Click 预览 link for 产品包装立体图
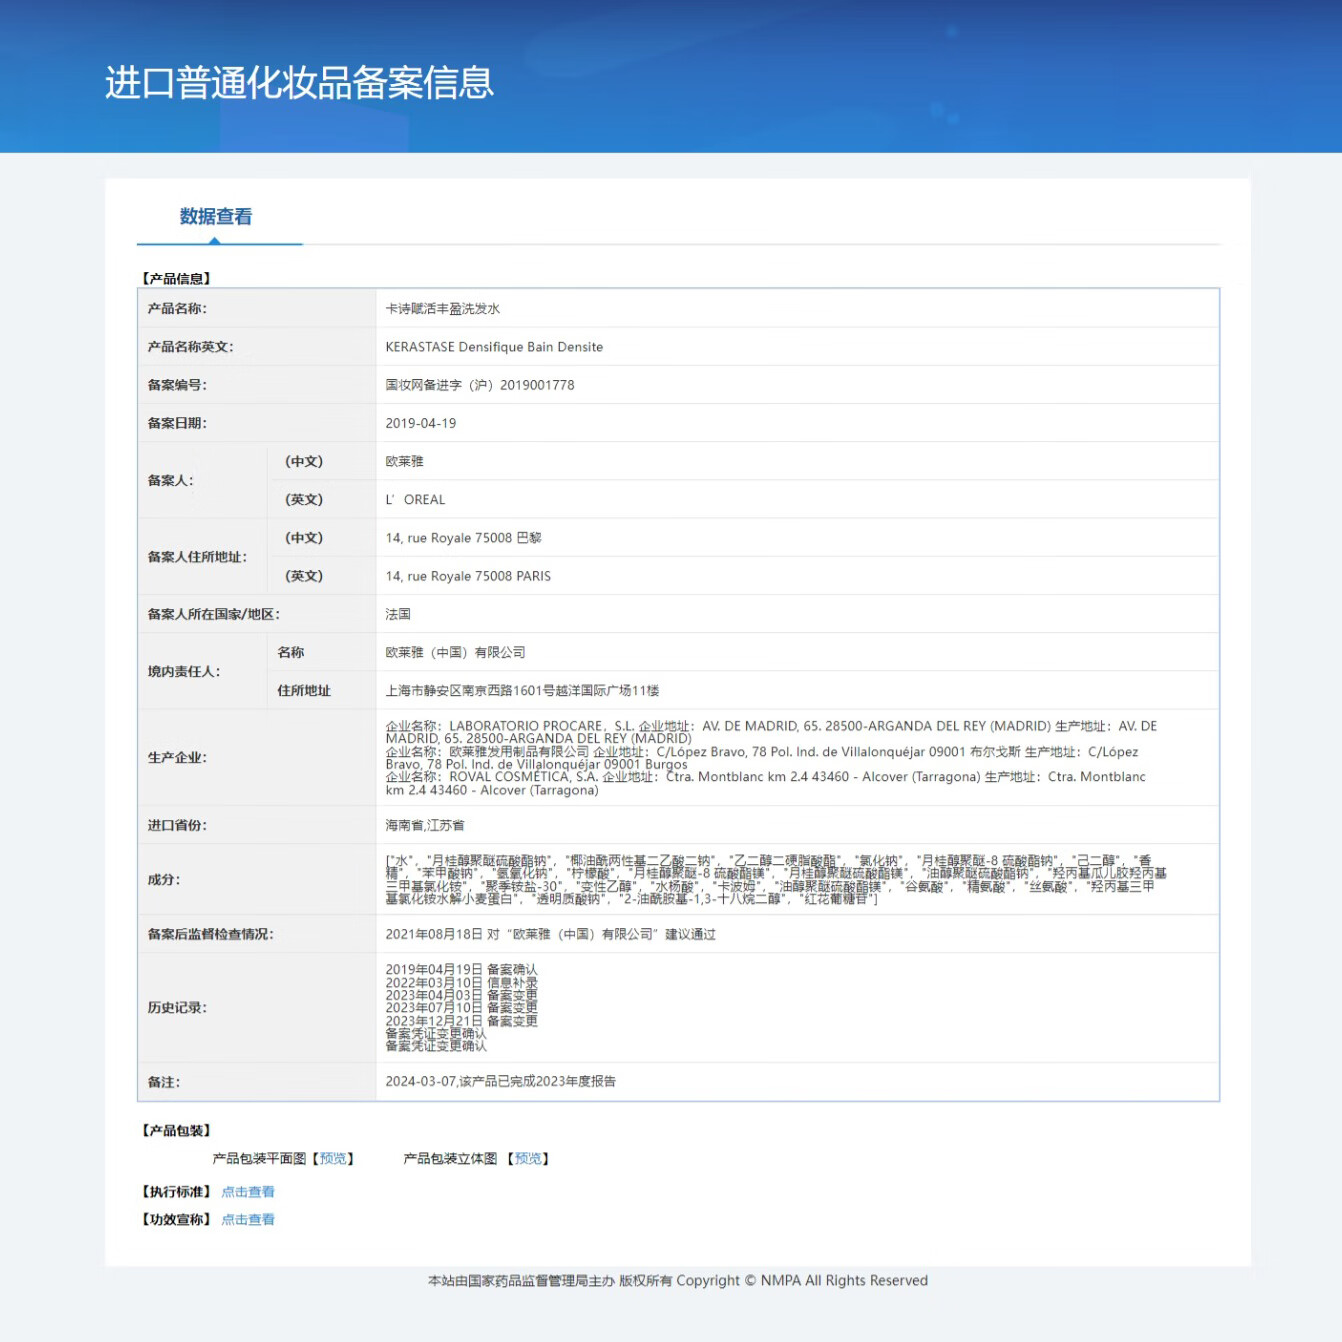The width and height of the screenshot is (1342, 1342). click(x=527, y=1158)
